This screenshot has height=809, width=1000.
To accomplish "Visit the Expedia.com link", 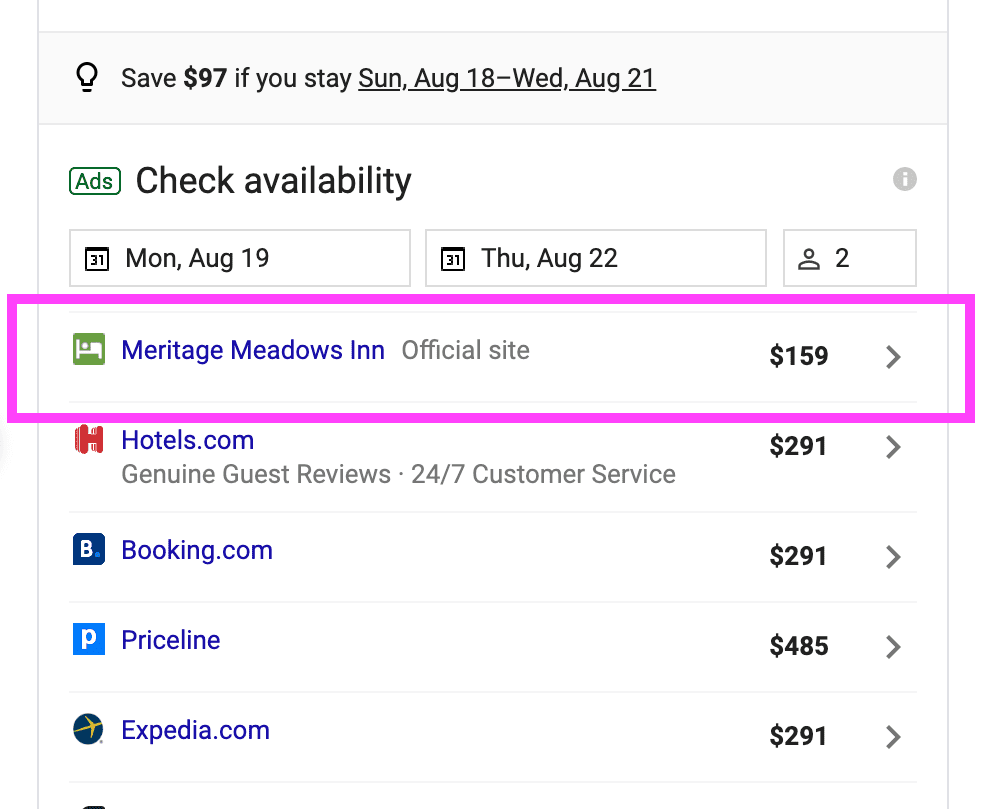I will [195, 730].
